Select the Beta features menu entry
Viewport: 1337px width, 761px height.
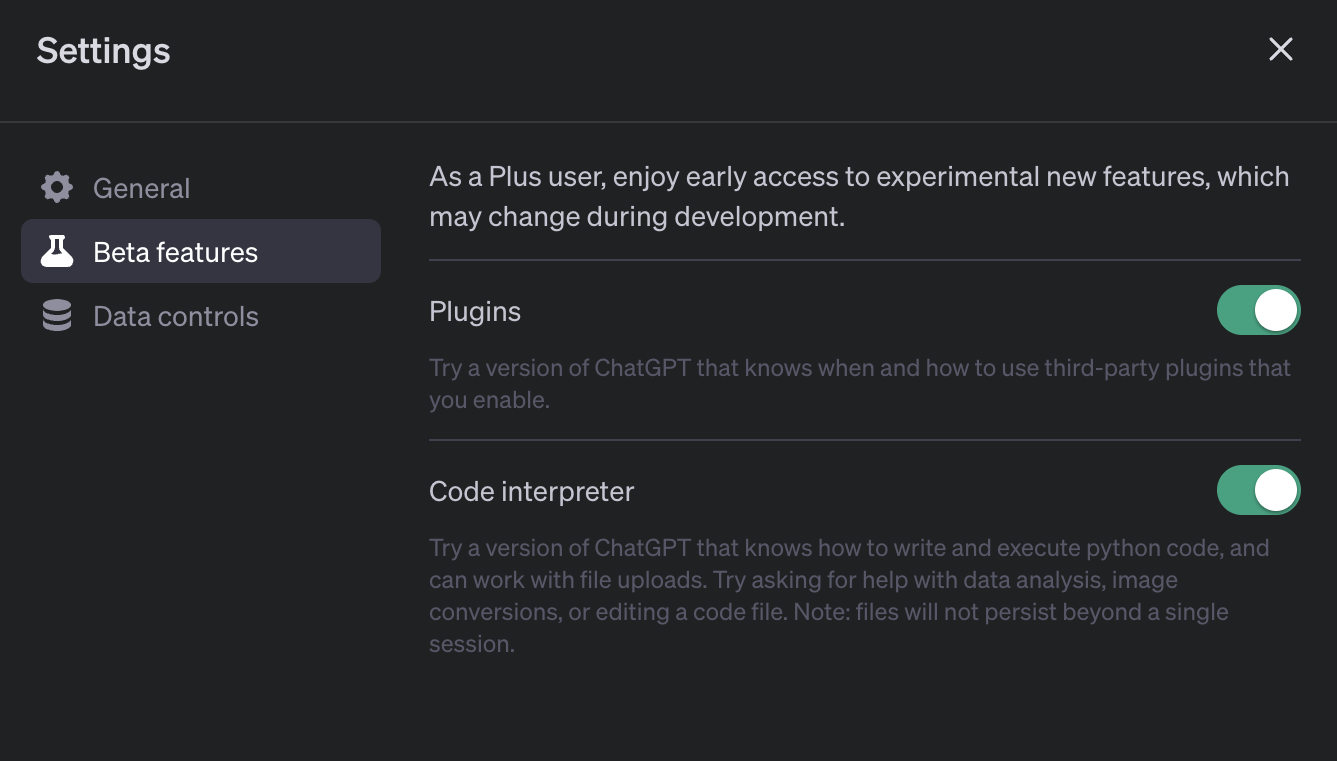(173, 251)
